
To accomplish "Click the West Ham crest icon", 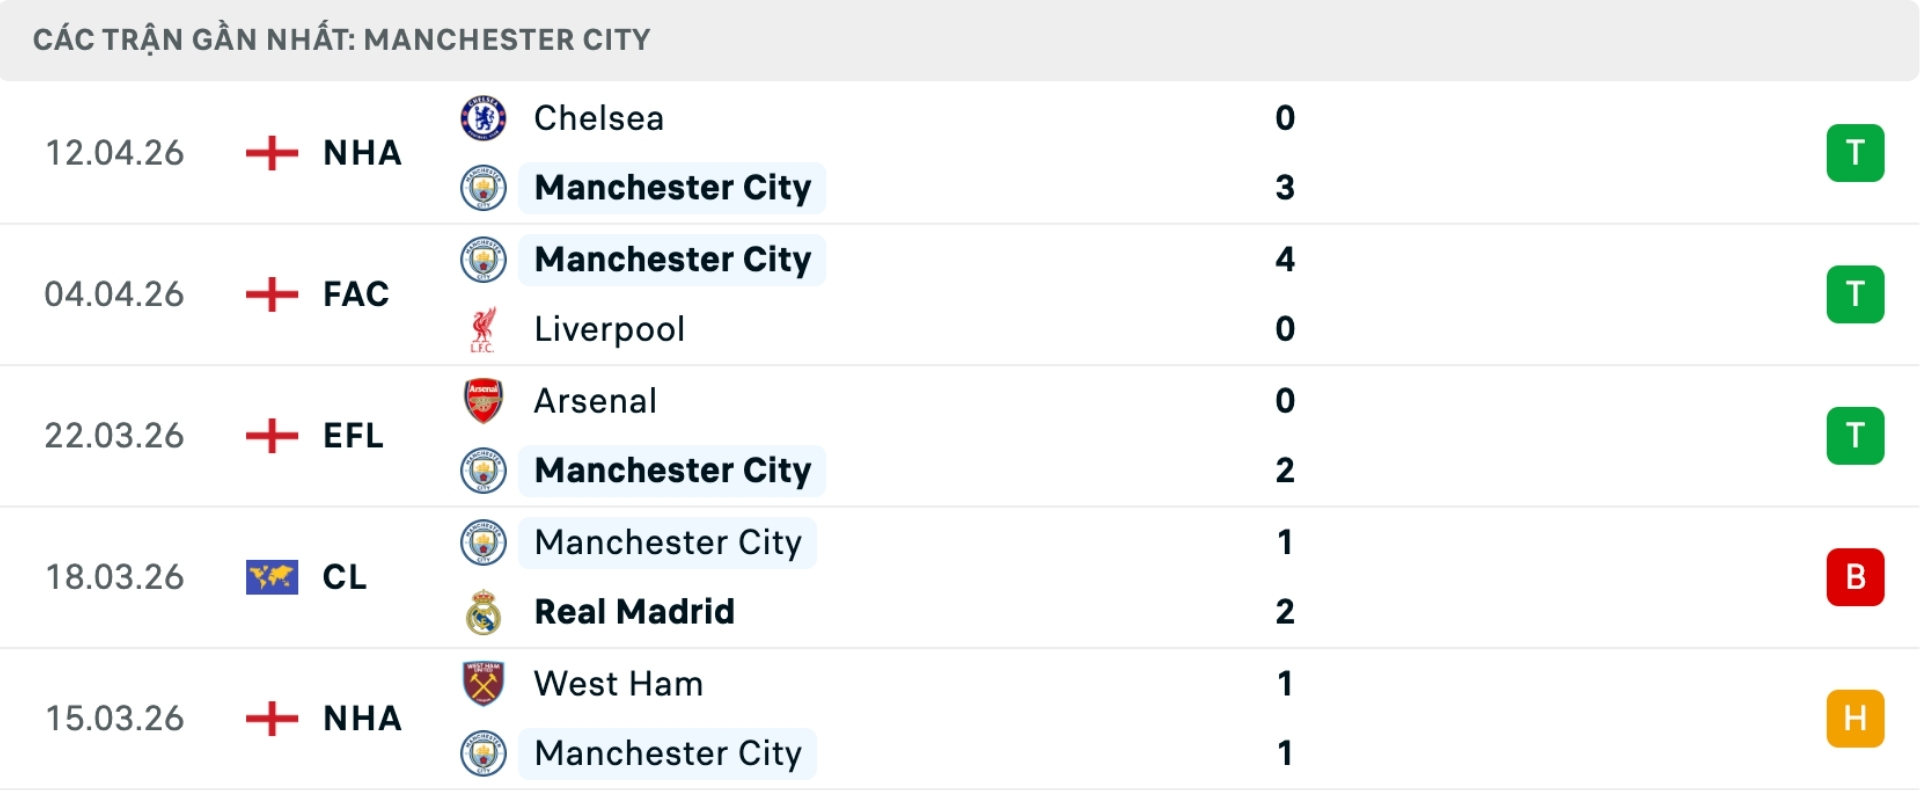I will click(x=483, y=684).
